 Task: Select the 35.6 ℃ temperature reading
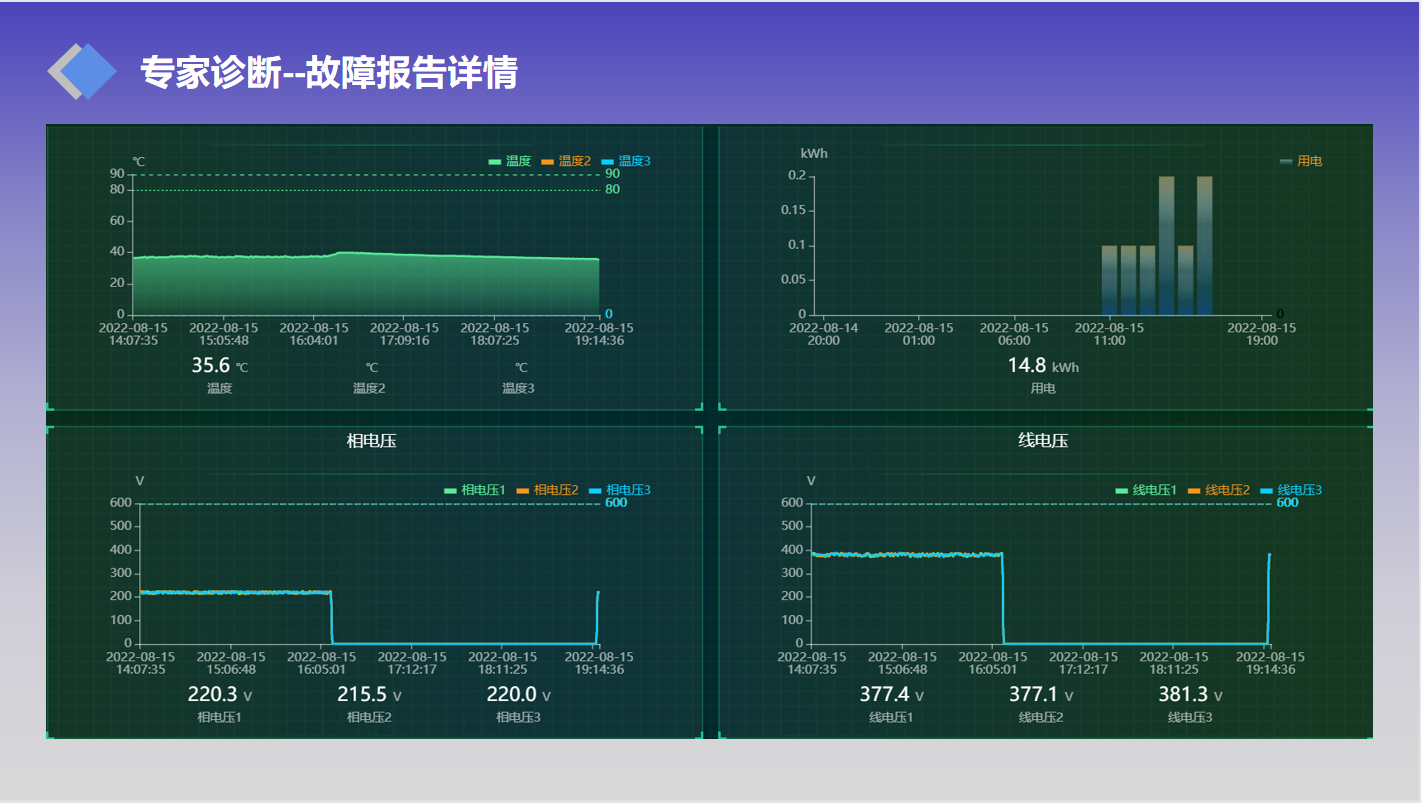[x=211, y=366]
